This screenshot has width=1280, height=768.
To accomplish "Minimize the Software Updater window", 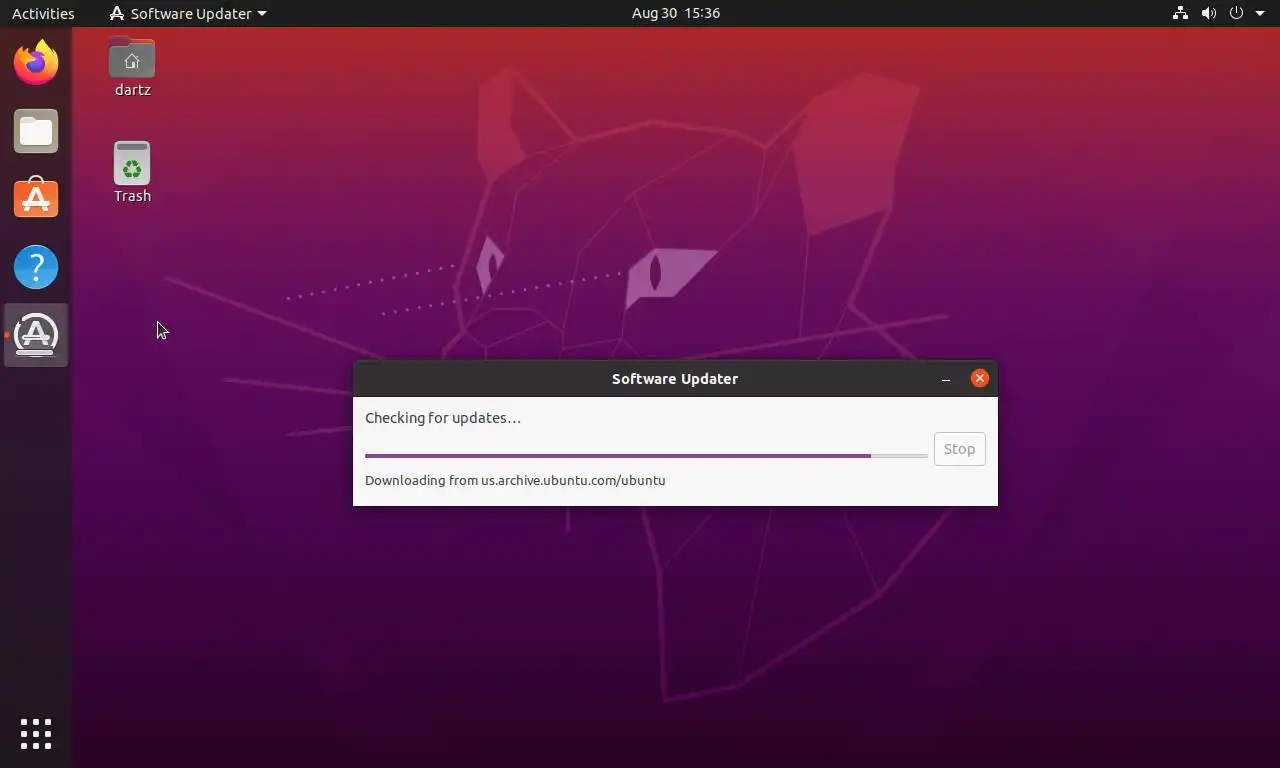I will [946, 378].
